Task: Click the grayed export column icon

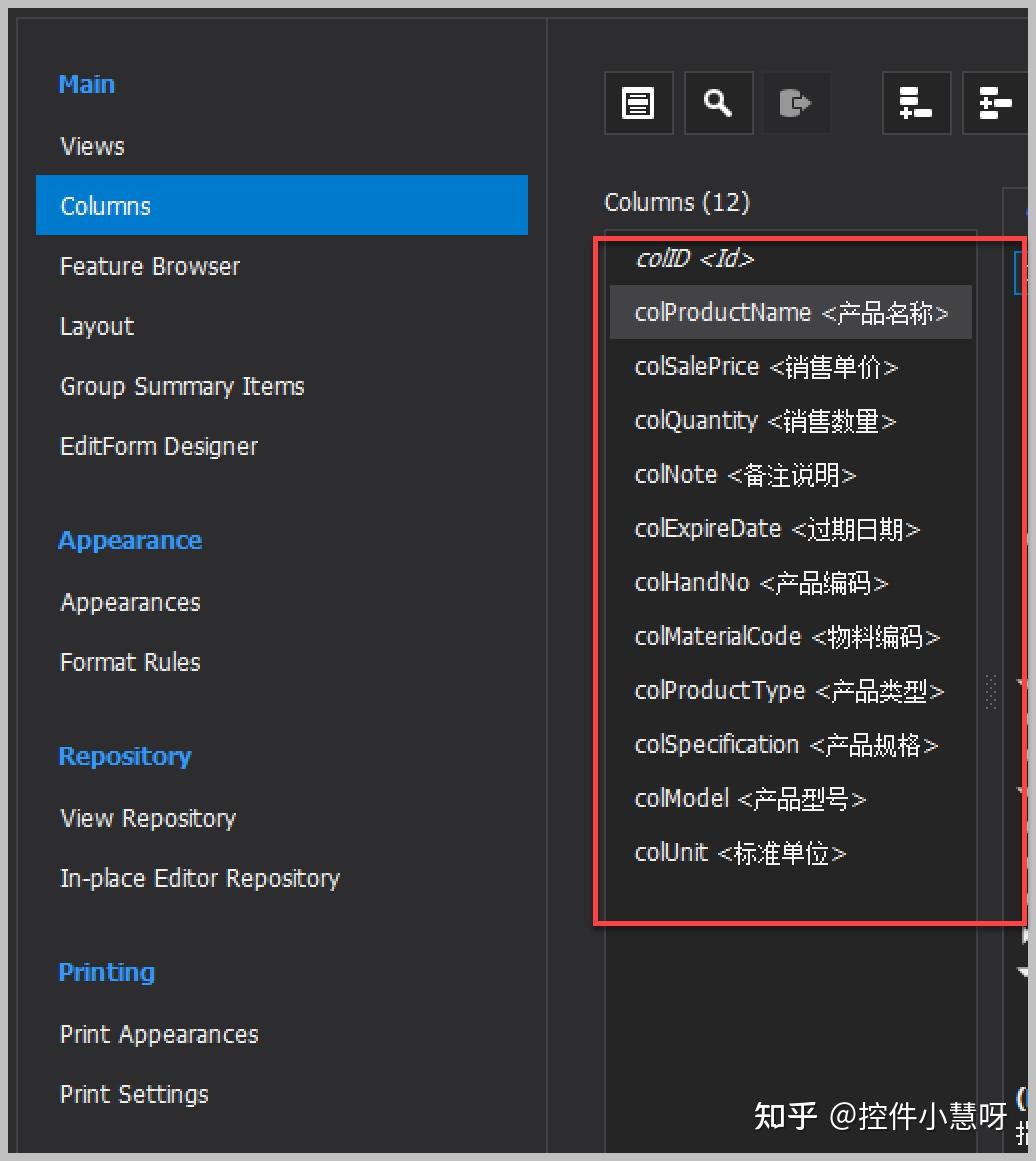Action: pos(796,102)
